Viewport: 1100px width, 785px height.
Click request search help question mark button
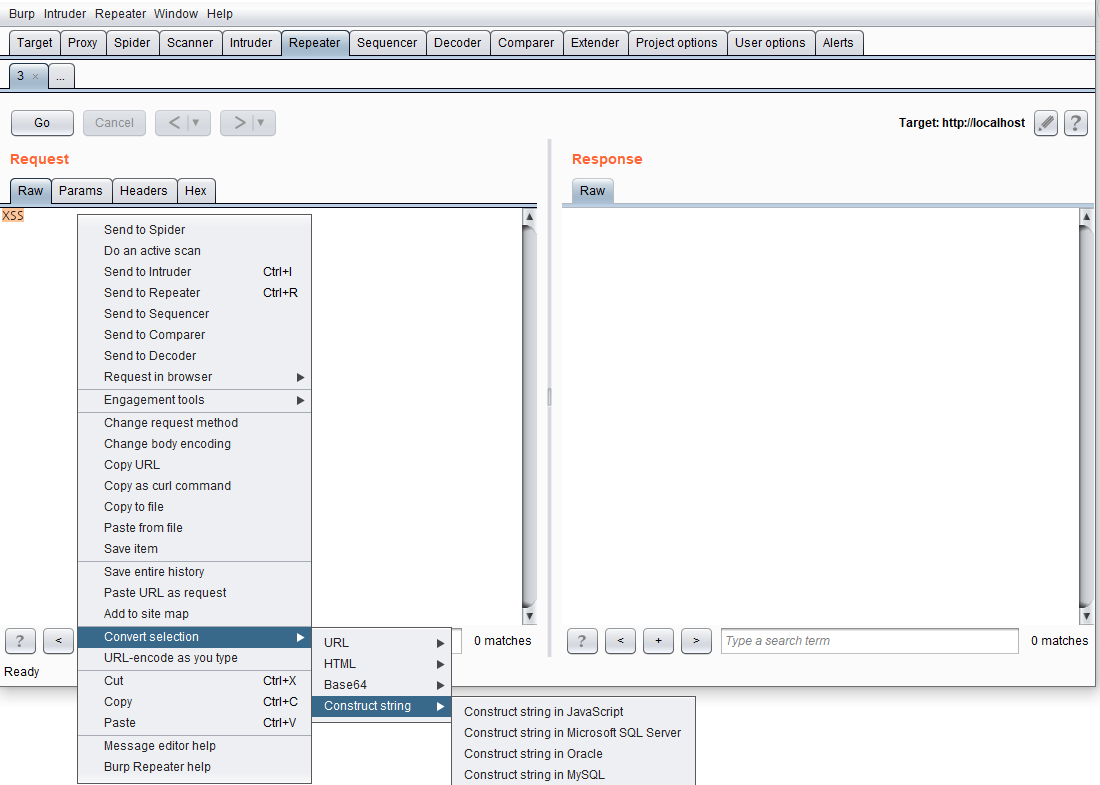tap(20, 640)
